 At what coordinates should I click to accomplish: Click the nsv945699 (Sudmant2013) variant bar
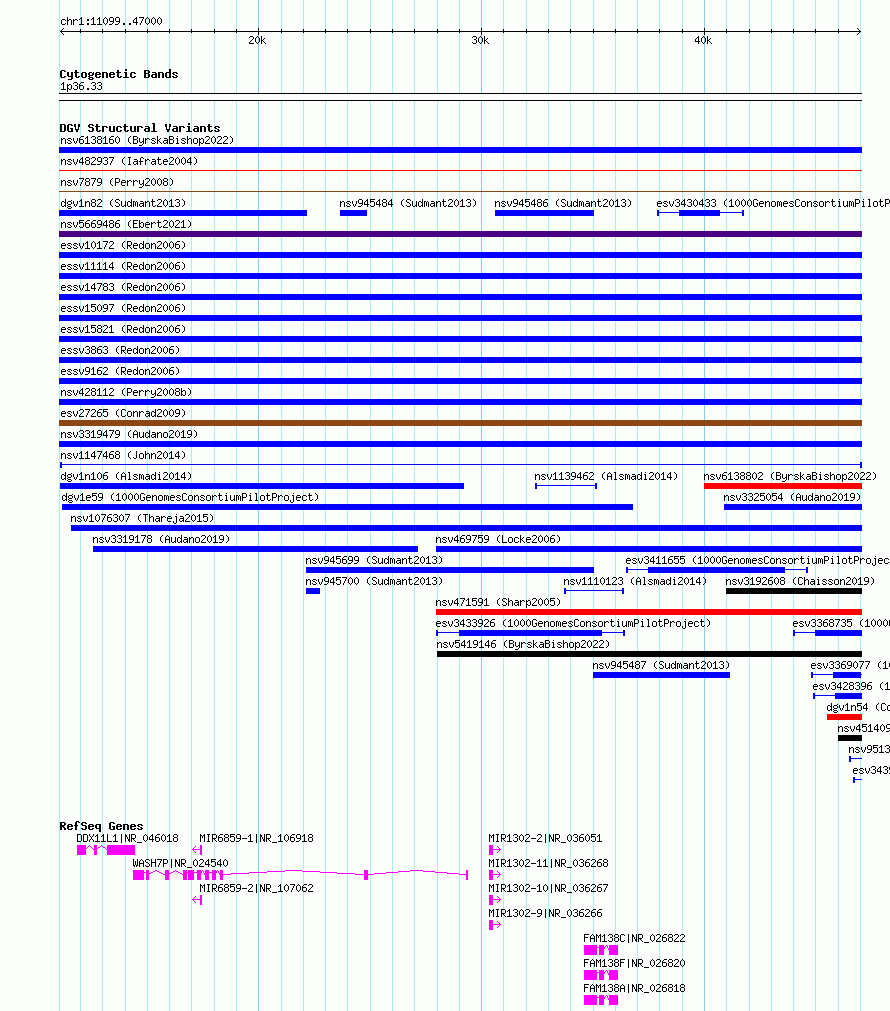450,570
